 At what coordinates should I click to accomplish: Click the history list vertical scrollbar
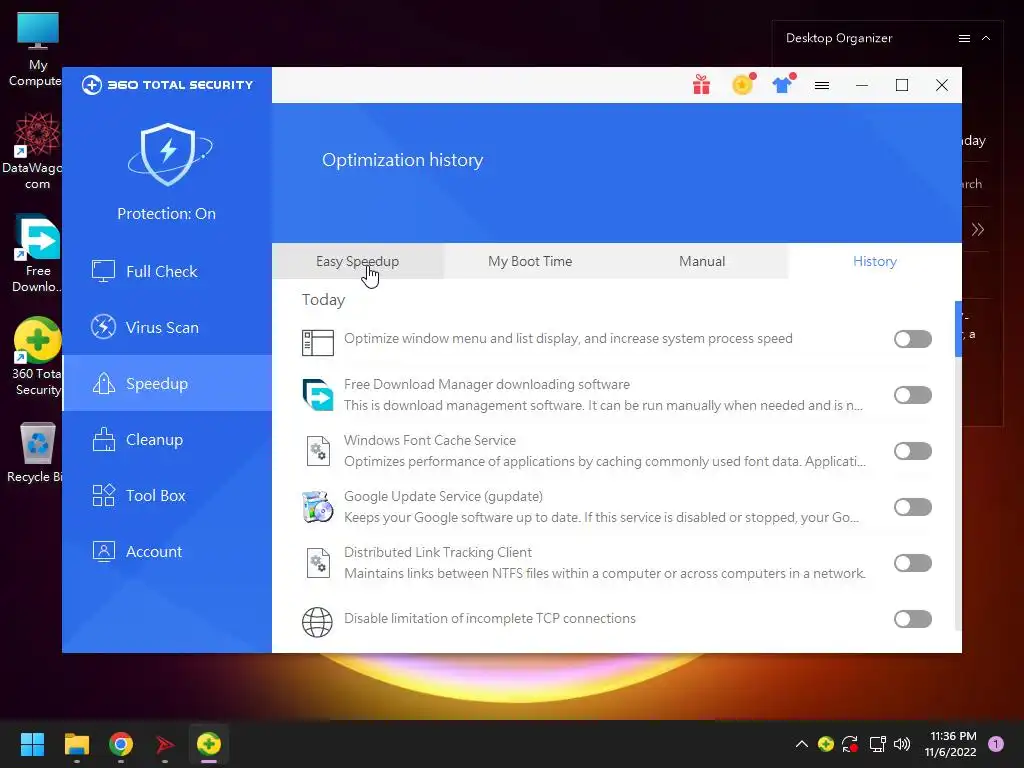(958, 329)
